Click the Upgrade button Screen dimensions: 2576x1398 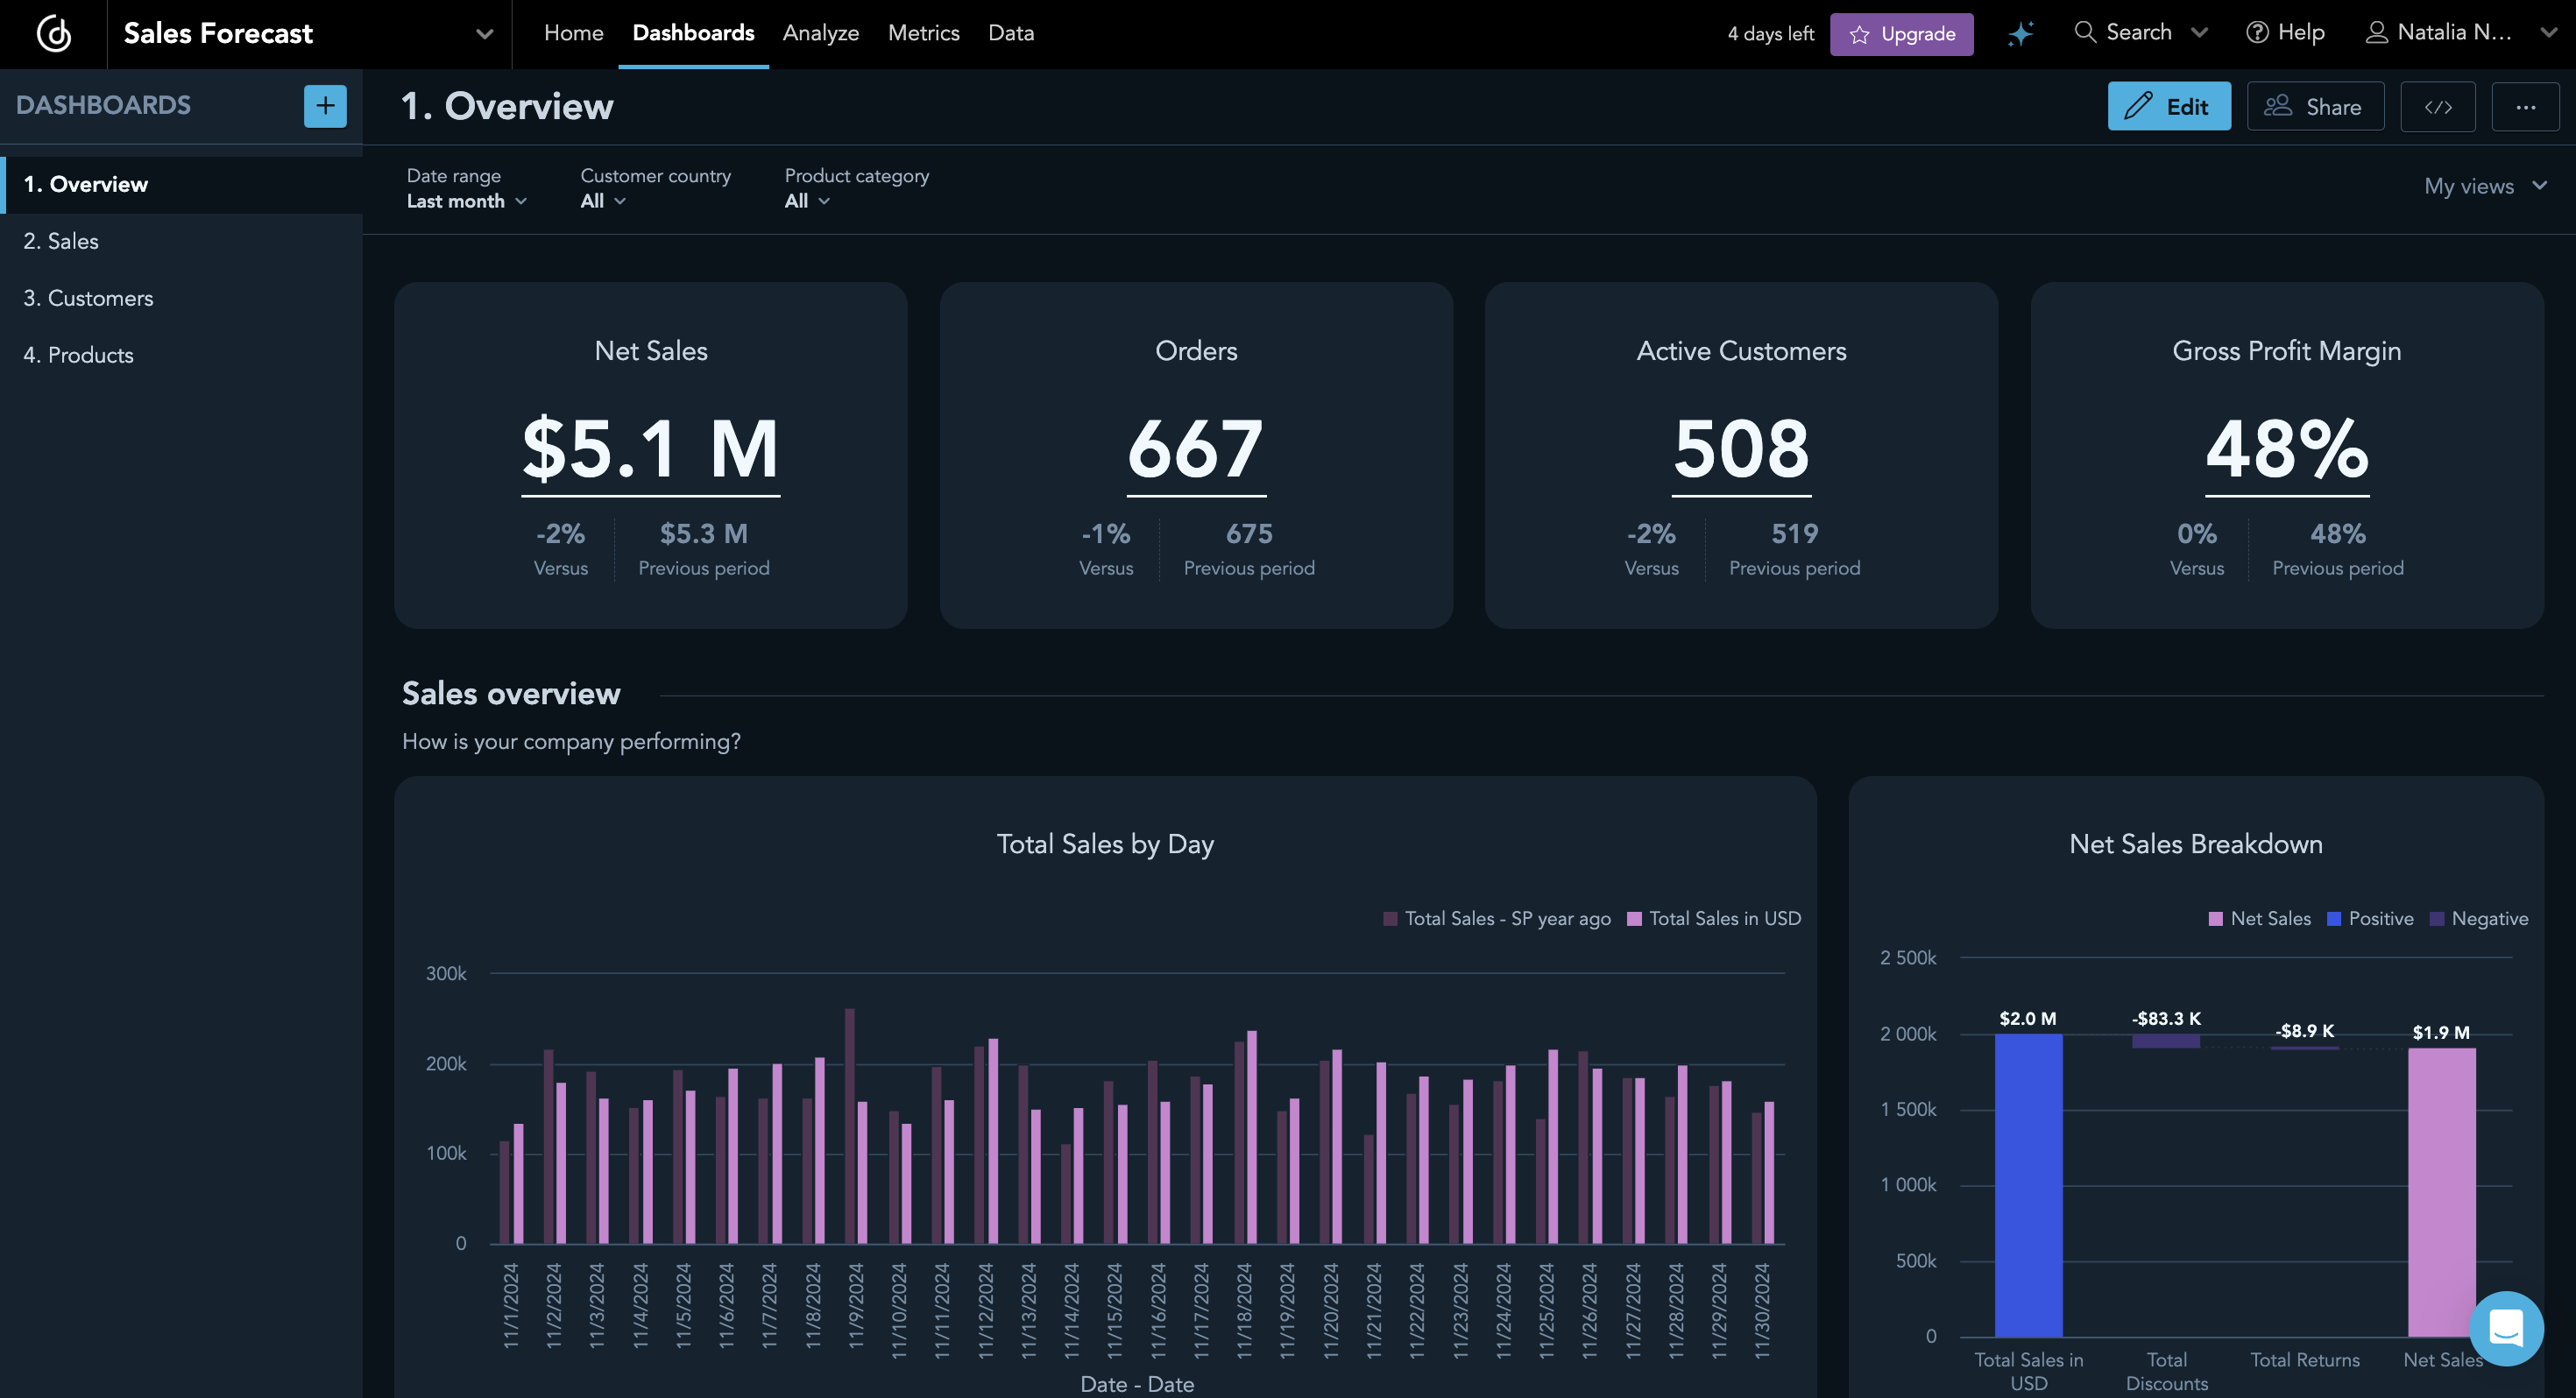[1901, 34]
